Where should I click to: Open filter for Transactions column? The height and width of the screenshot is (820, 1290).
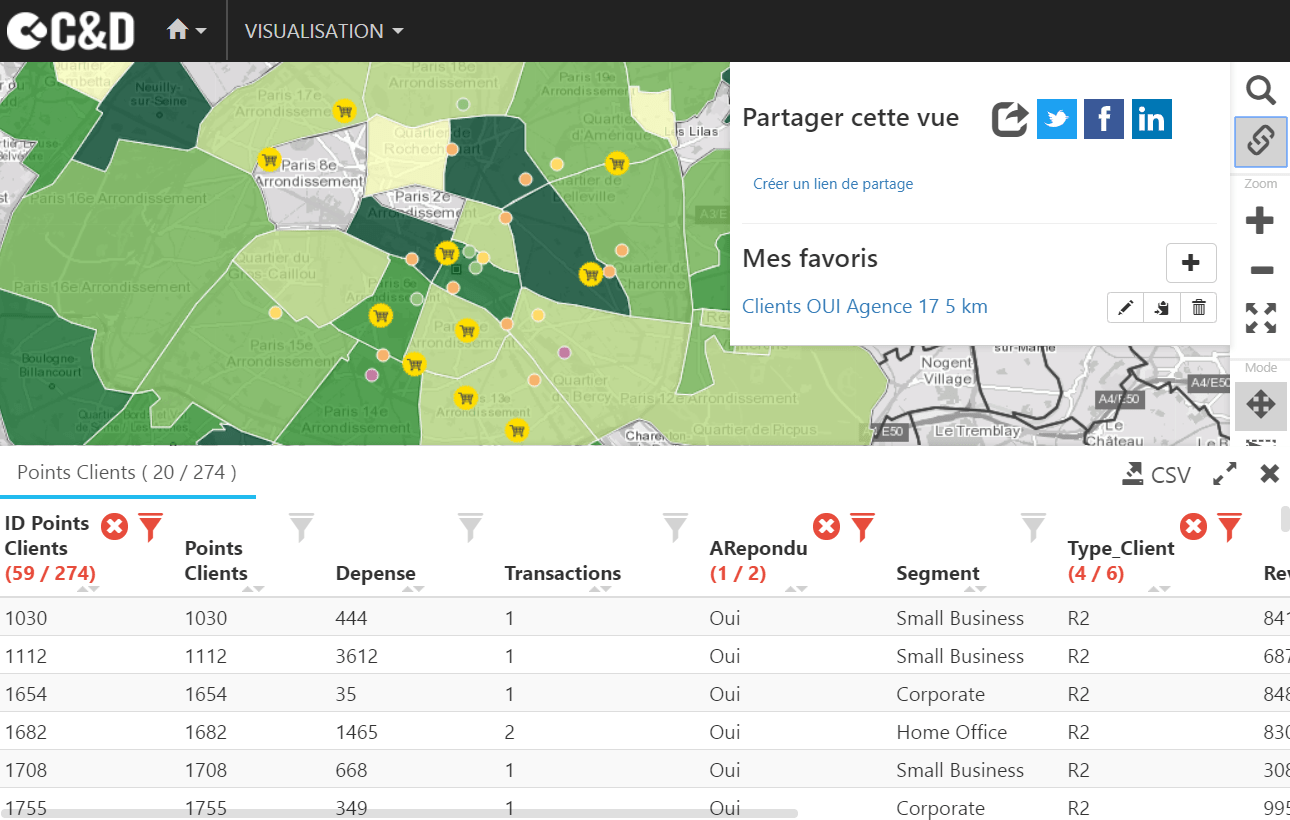[676, 527]
